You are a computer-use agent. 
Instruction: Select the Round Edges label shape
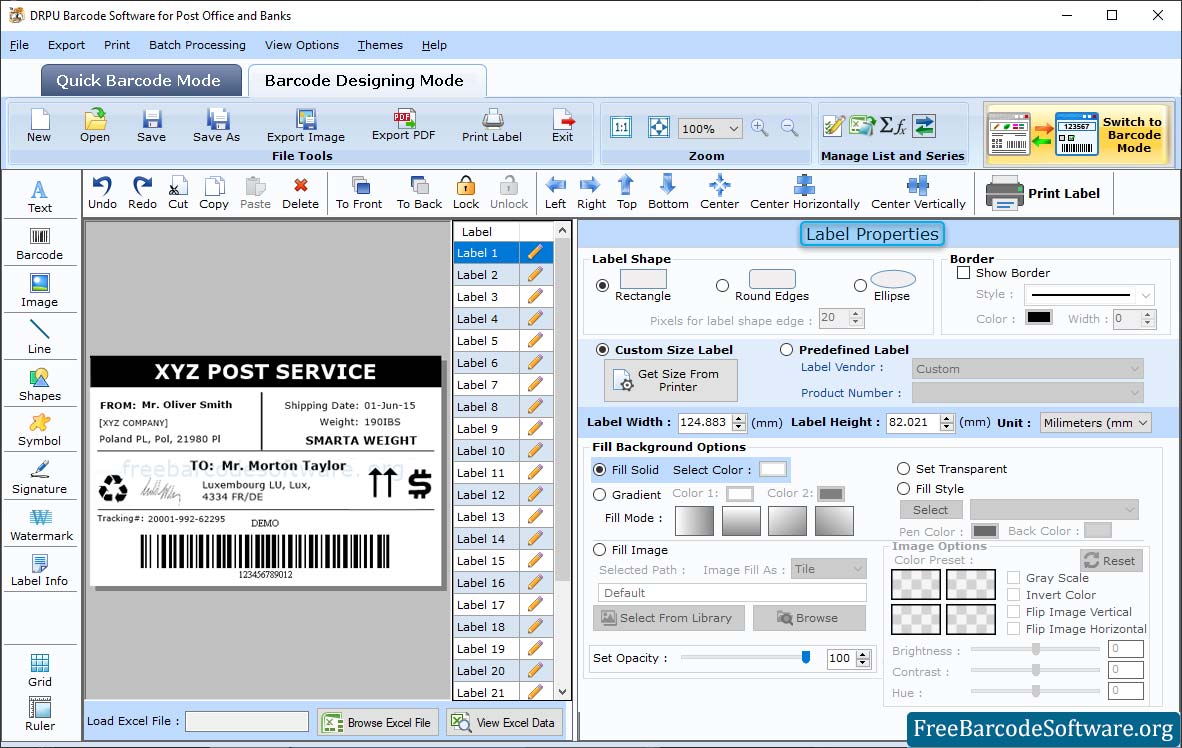pos(722,286)
